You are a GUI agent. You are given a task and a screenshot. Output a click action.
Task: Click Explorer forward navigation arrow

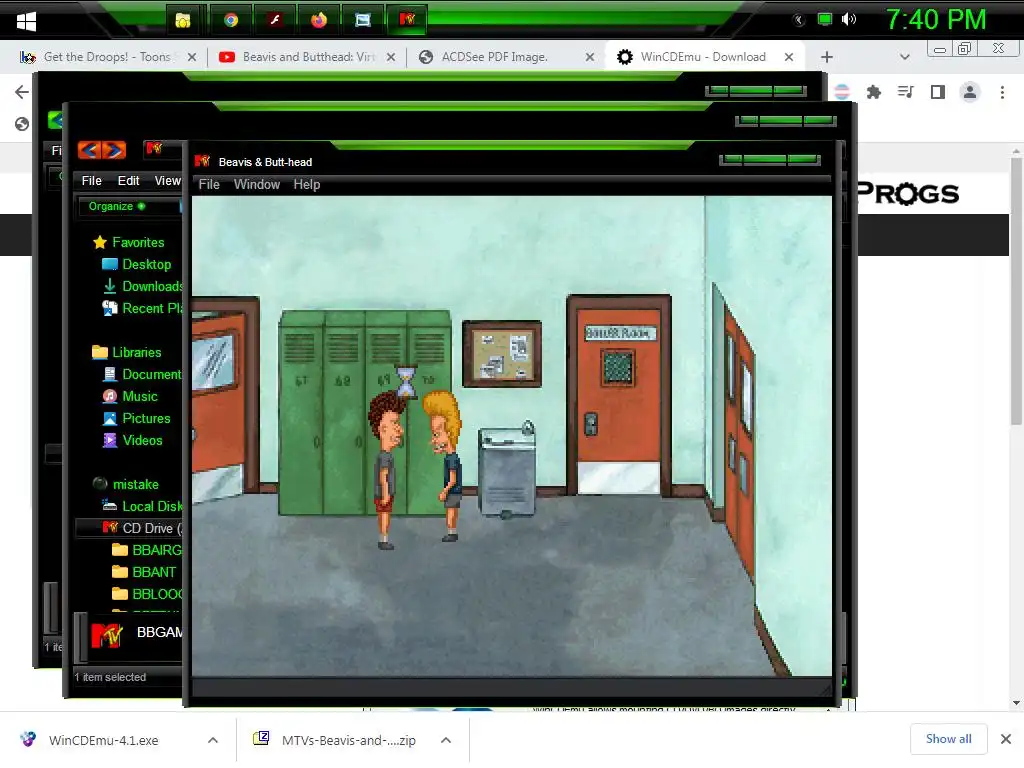click(x=114, y=151)
